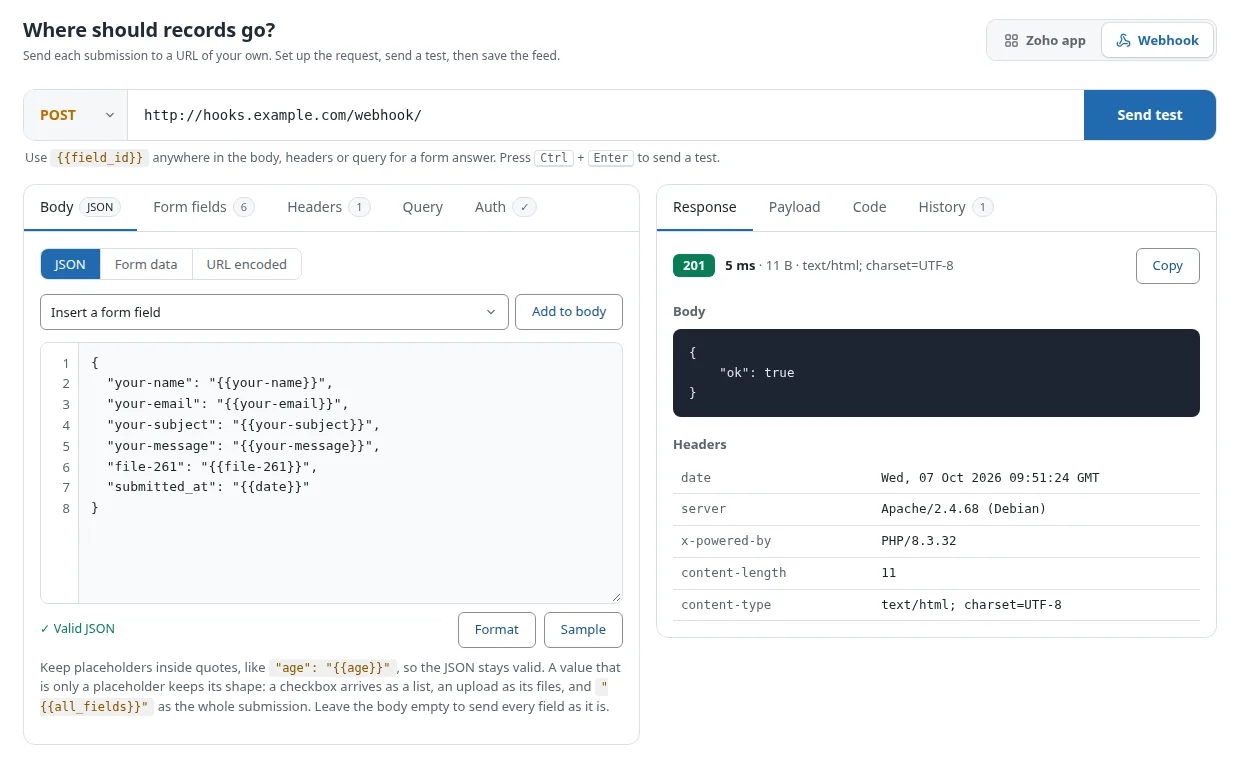This screenshot has height=761, width=1240.
Task: Expand the Insert a form field dropdown
Action: (274, 312)
